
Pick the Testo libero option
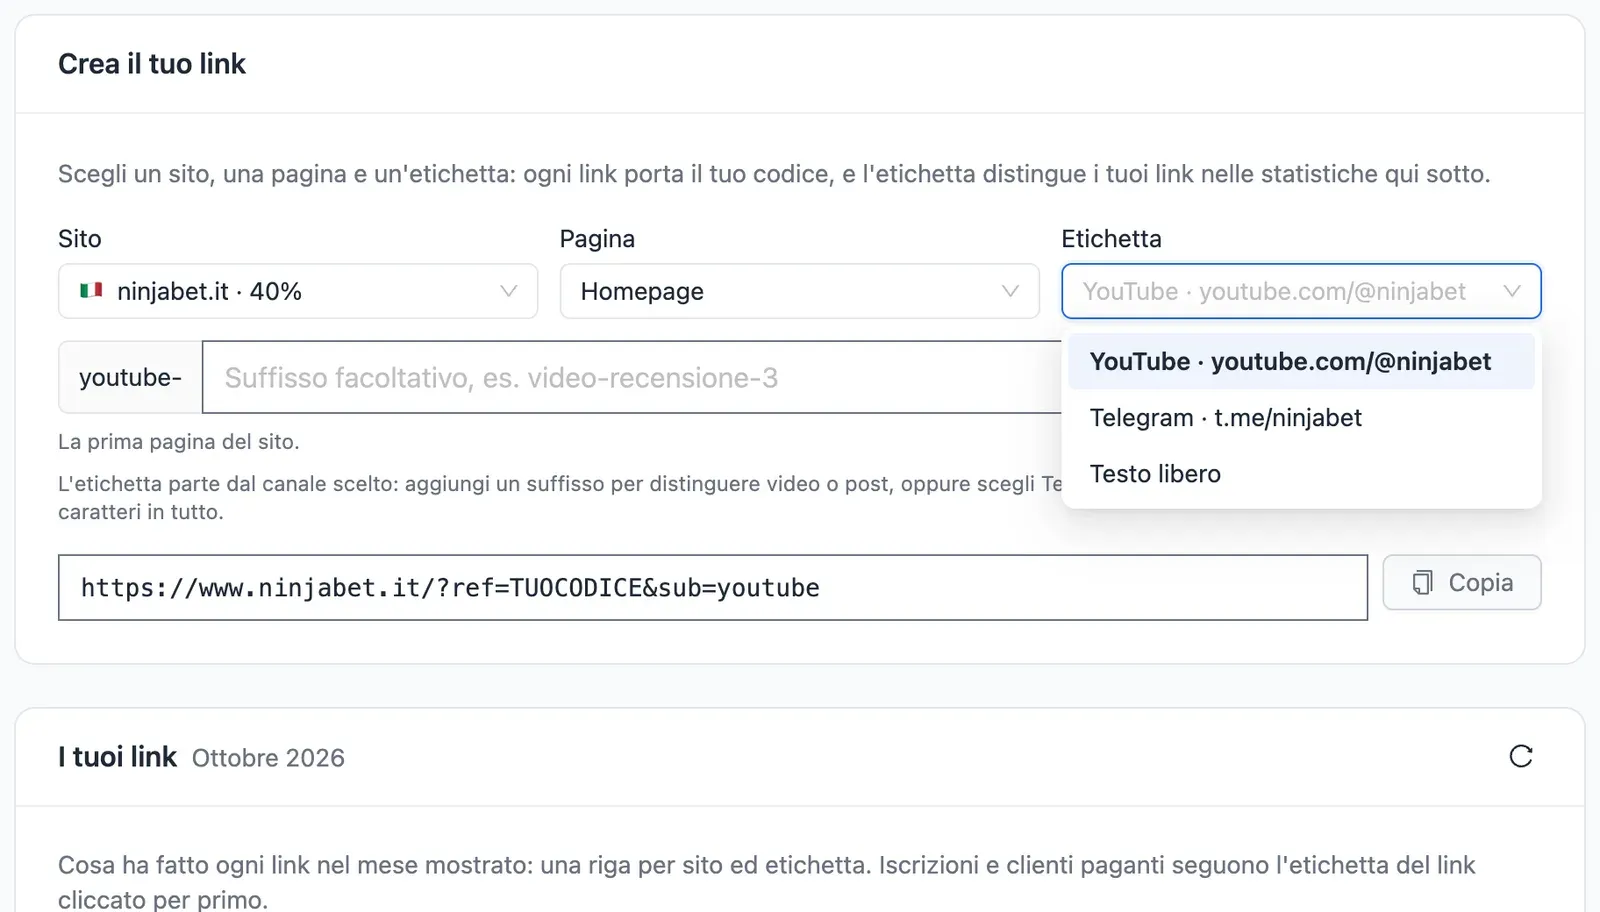tap(1300, 473)
